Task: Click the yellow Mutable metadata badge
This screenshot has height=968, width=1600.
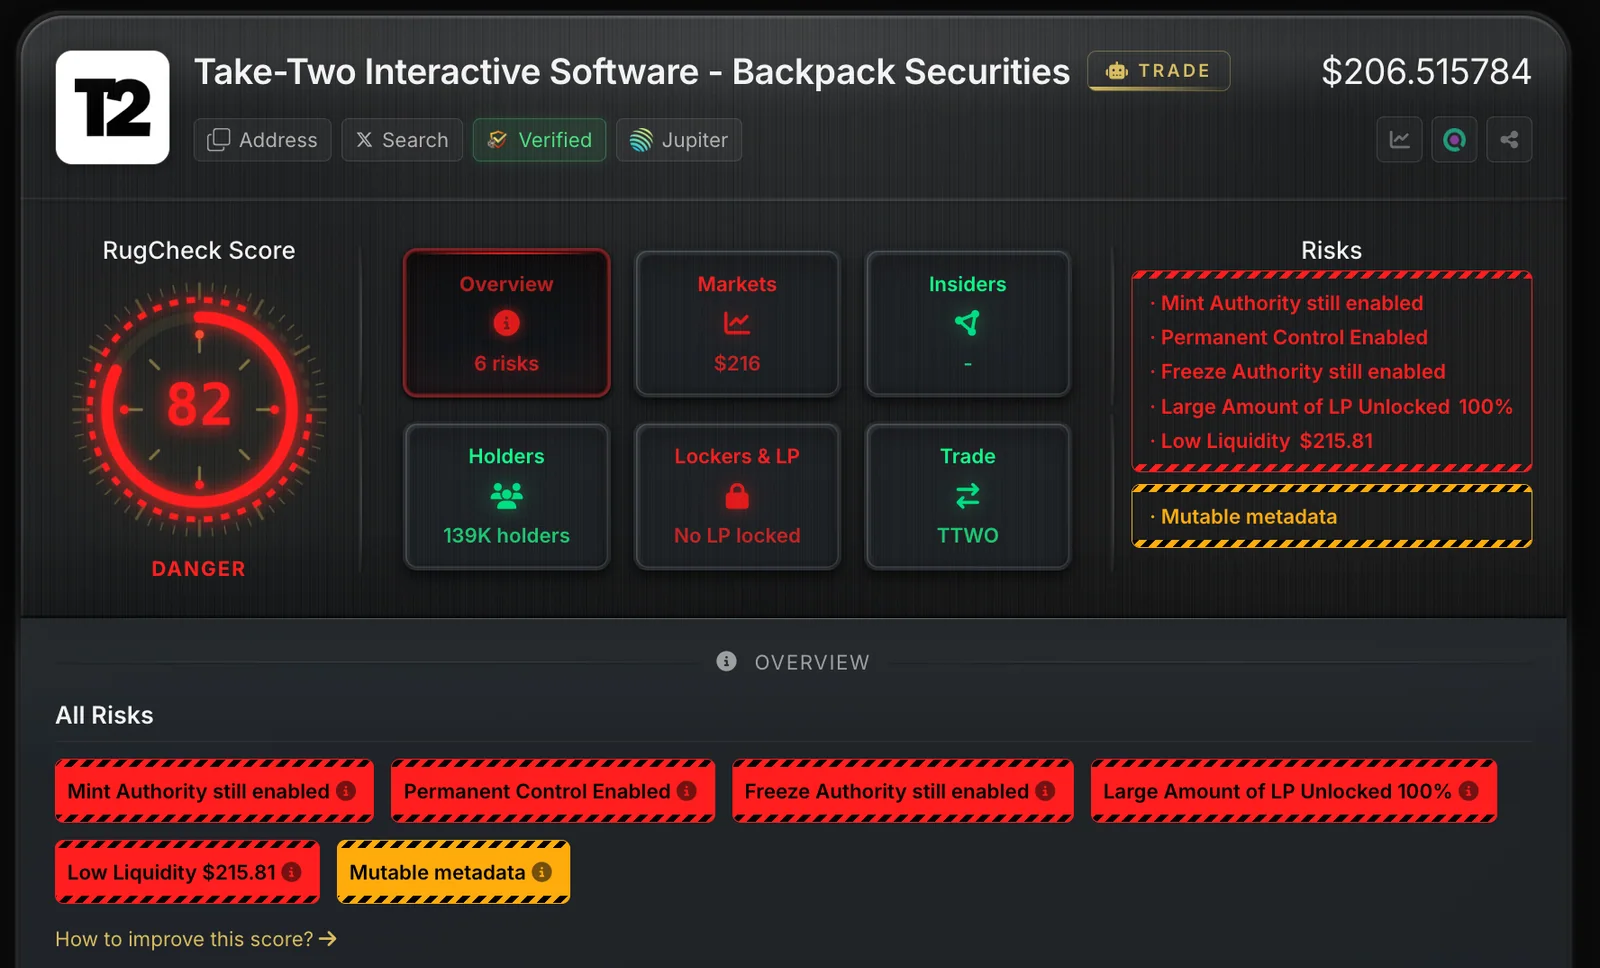Action: (453, 872)
